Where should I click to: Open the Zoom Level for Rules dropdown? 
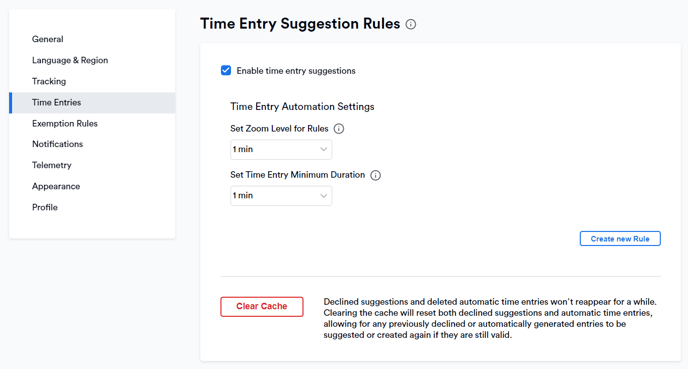281,150
